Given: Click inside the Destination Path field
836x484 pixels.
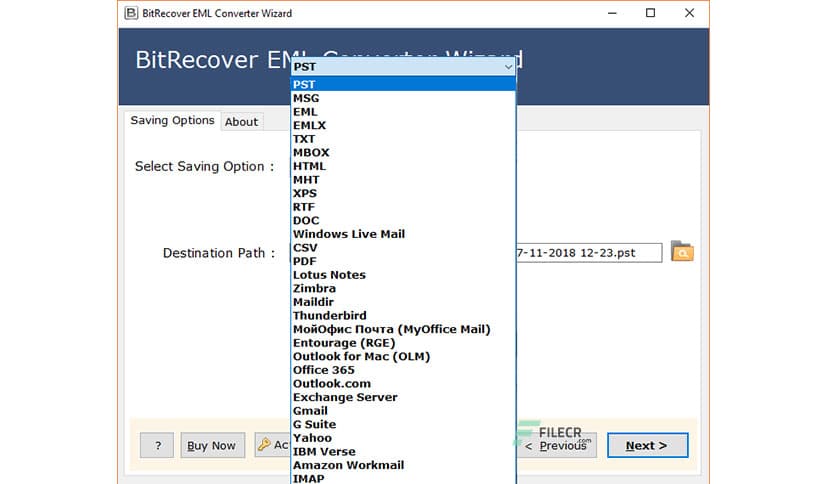Looking at the screenshot, I should click(589, 252).
